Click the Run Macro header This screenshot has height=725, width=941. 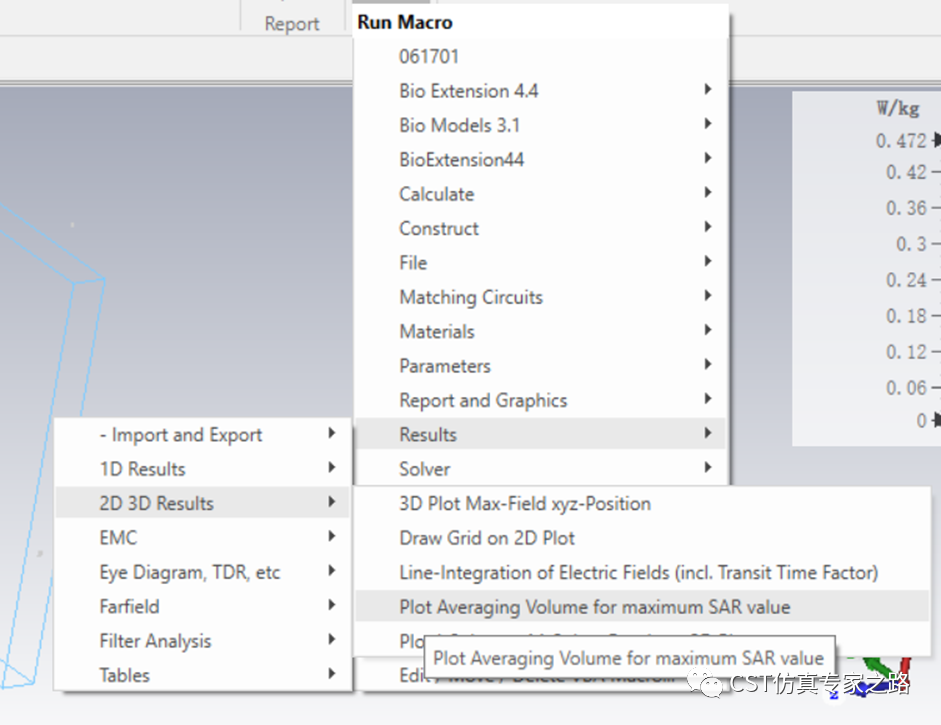[405, 22]
